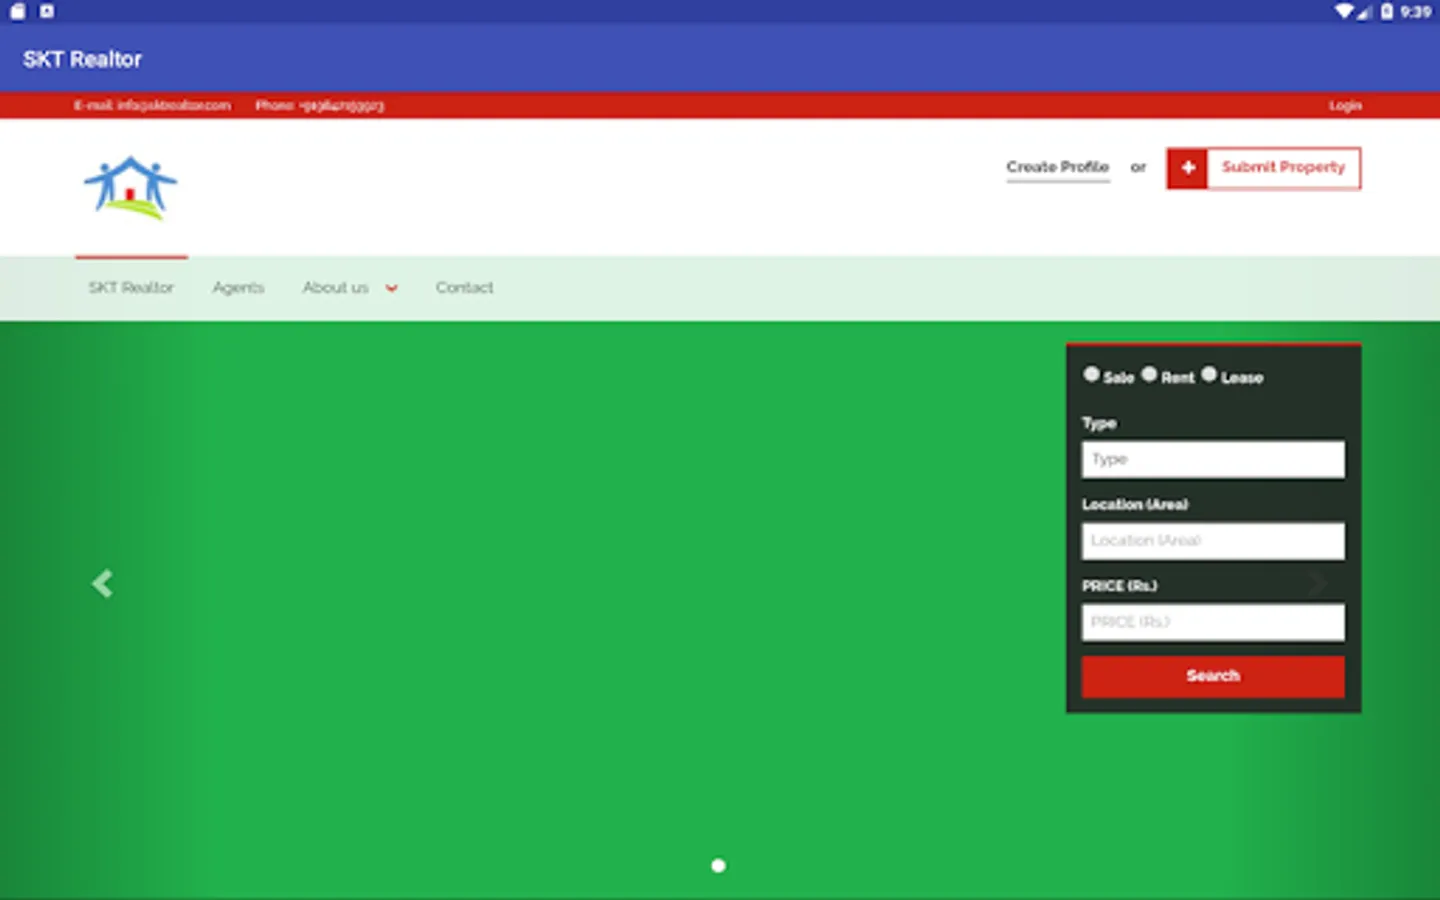Focus the PRICE (Rs.) input field
This screenshot has height=900, width=1440.
pos(1213,622)
